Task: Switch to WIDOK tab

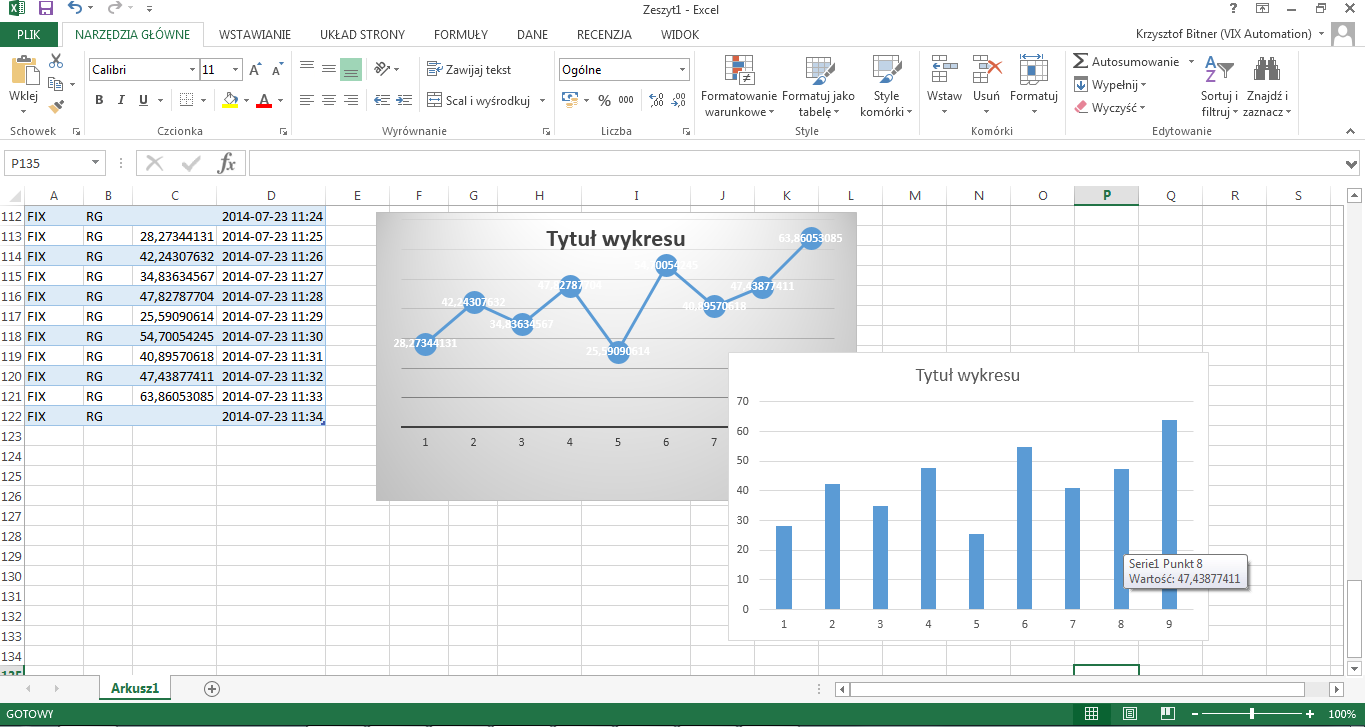Action: [680, 34]
